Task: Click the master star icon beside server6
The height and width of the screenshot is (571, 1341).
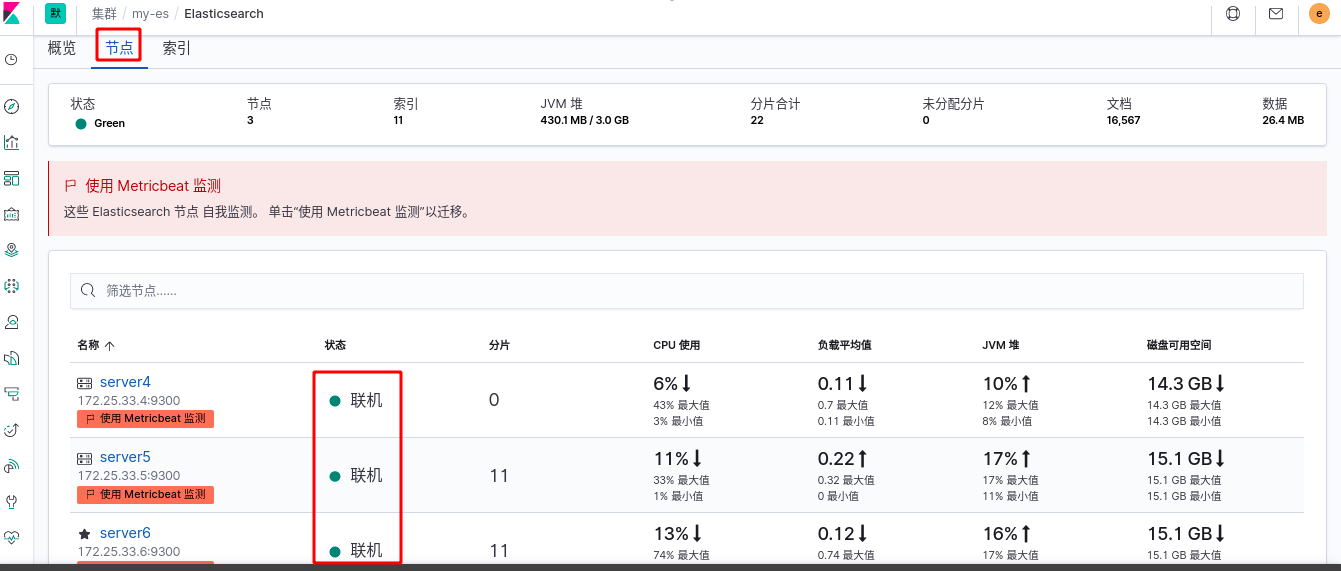Action: click(85, 534)
